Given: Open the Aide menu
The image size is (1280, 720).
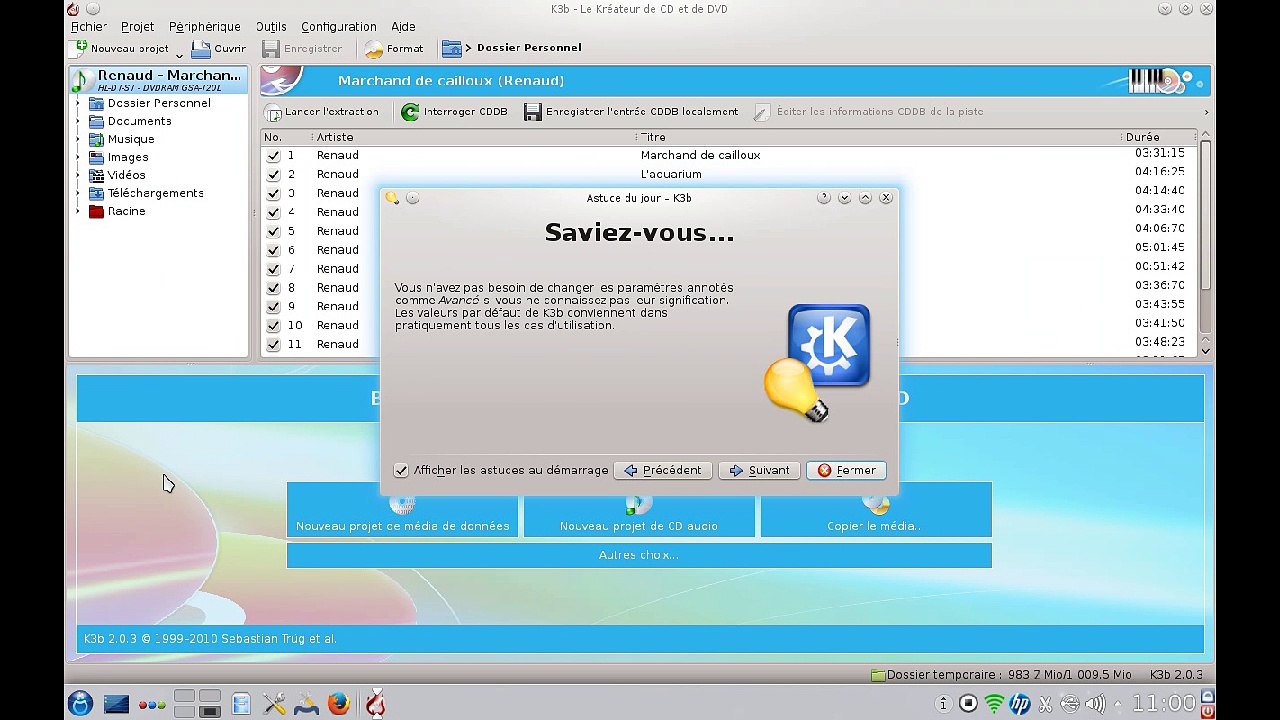Looking at the screenshot, I should pyautogui.click(x=403, y=27).
